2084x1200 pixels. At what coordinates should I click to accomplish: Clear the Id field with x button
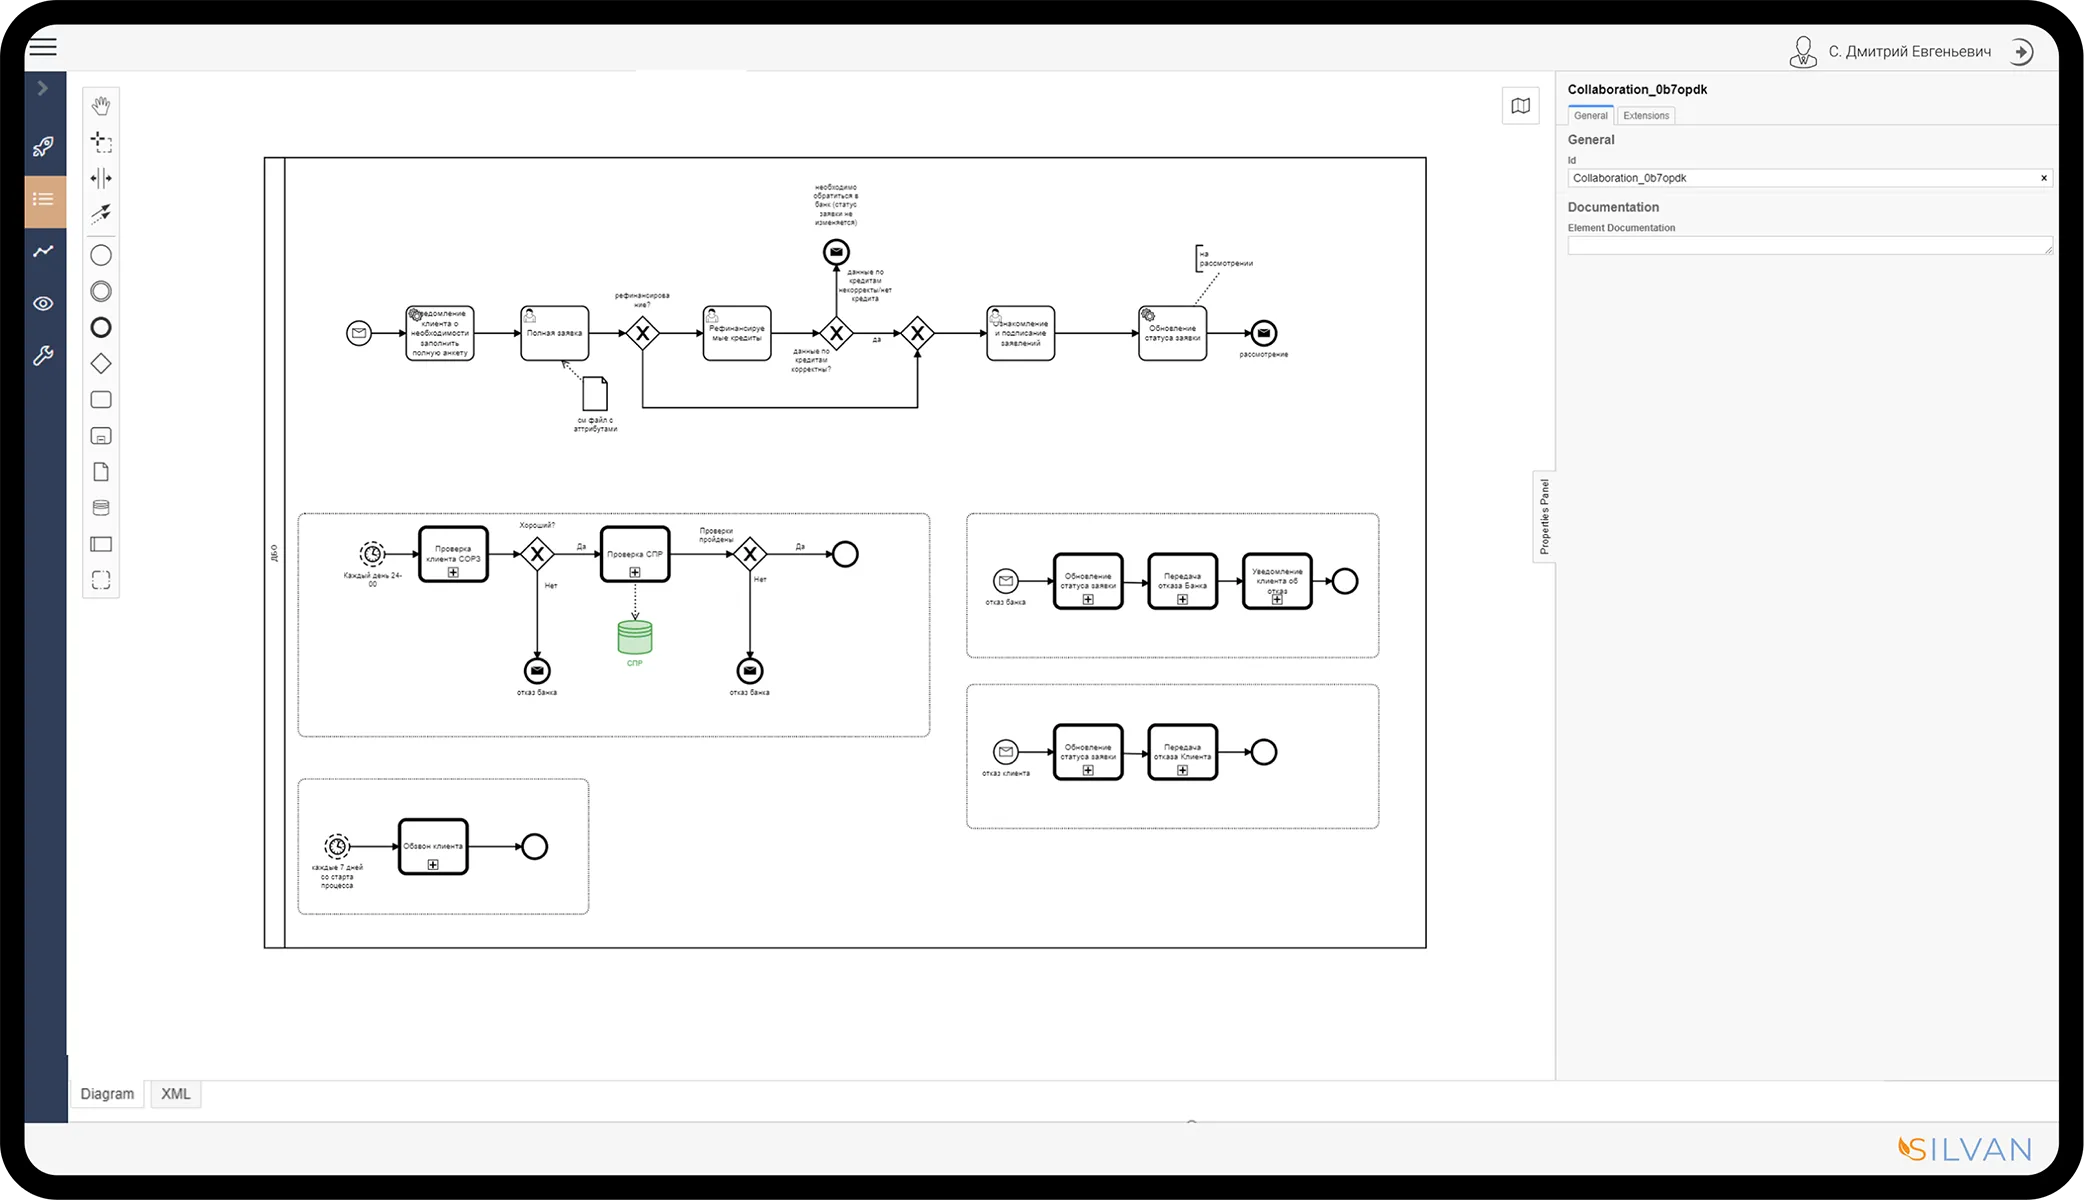pyautogui.click(x=2044, y=178)
